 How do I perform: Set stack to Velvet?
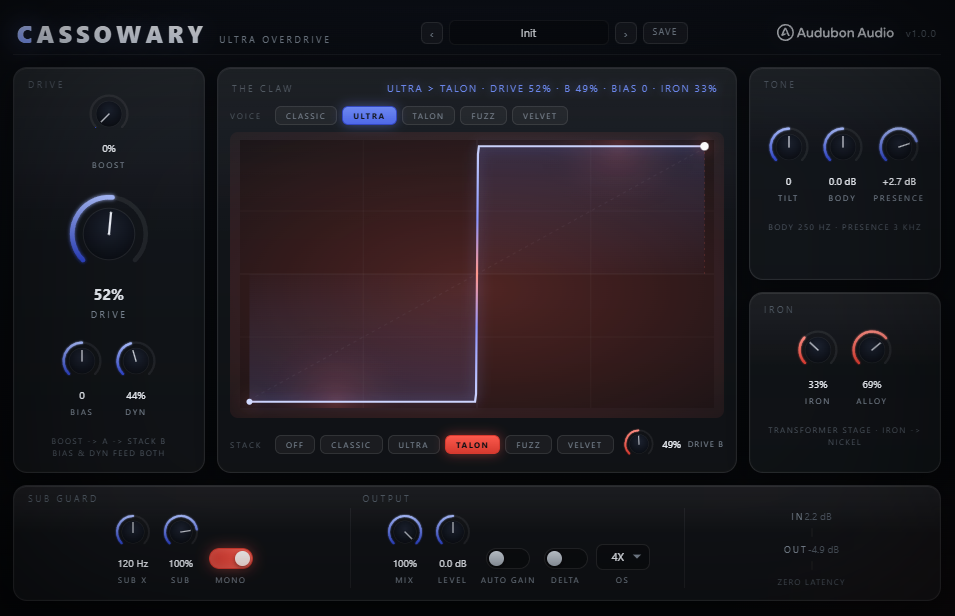tap(585, 445)
